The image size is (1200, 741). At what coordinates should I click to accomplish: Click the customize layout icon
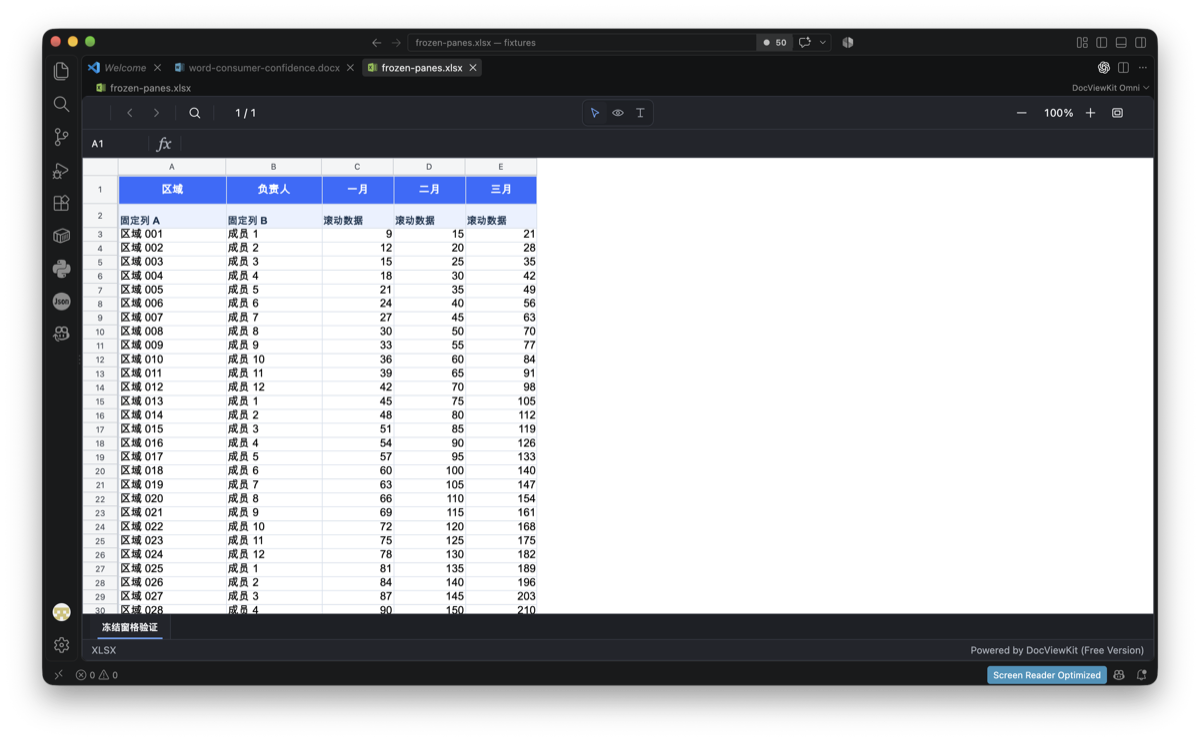point(1082,43)
